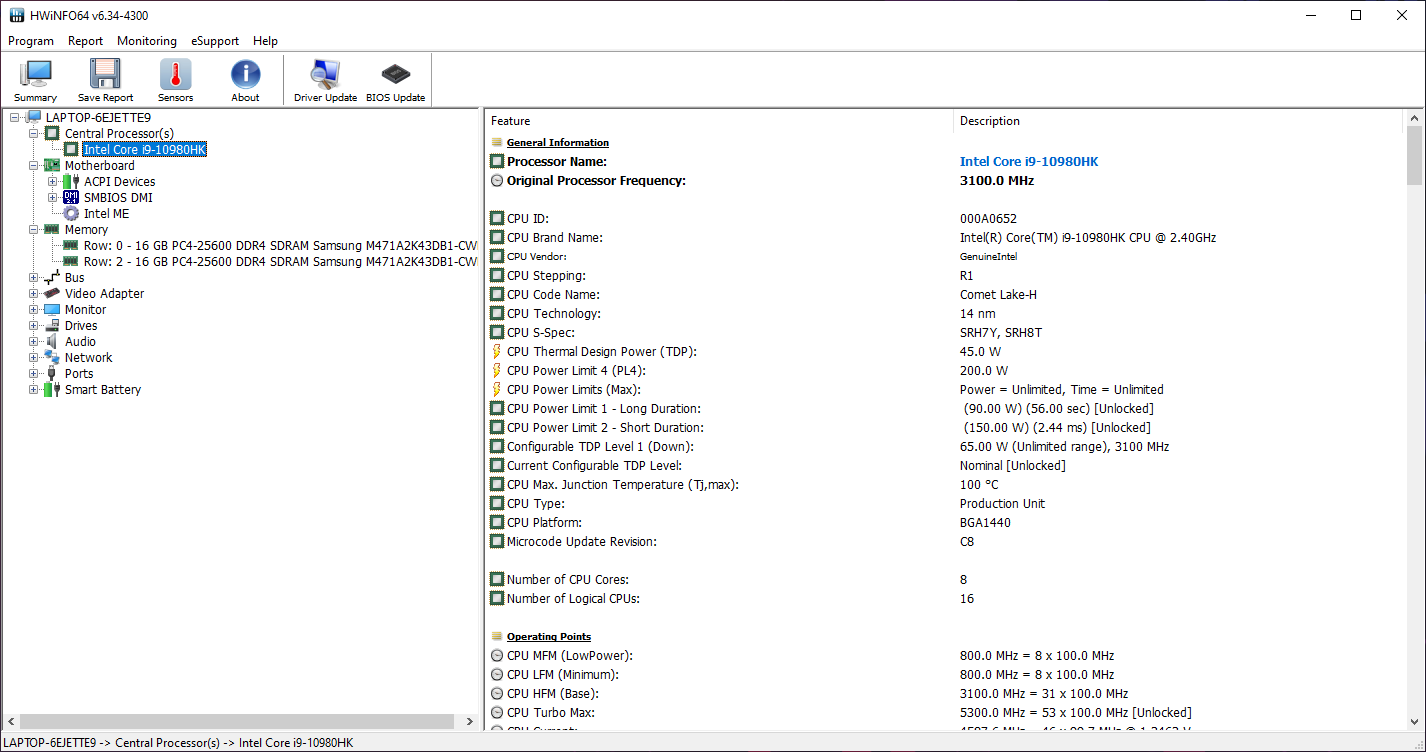Click the tree scrollbar left arrow
This screenshot has width=1426, height=752.
[10, 722]
